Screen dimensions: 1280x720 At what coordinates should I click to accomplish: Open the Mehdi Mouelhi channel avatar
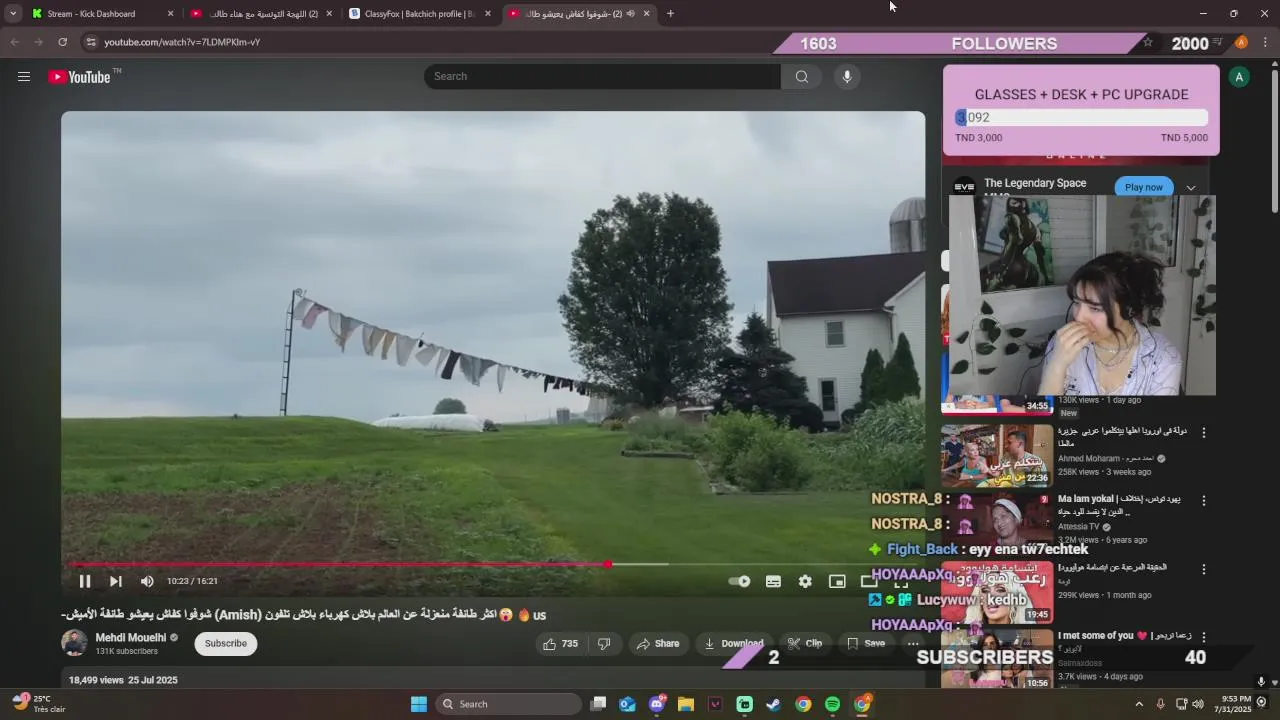click(x=74, y=643)
